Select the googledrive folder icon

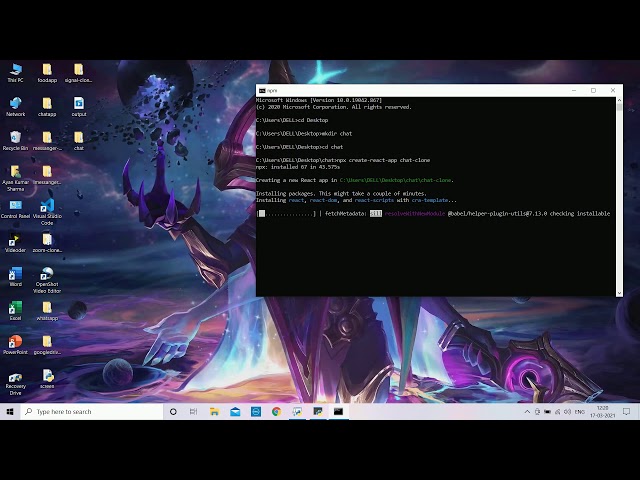tap(47, 344)
